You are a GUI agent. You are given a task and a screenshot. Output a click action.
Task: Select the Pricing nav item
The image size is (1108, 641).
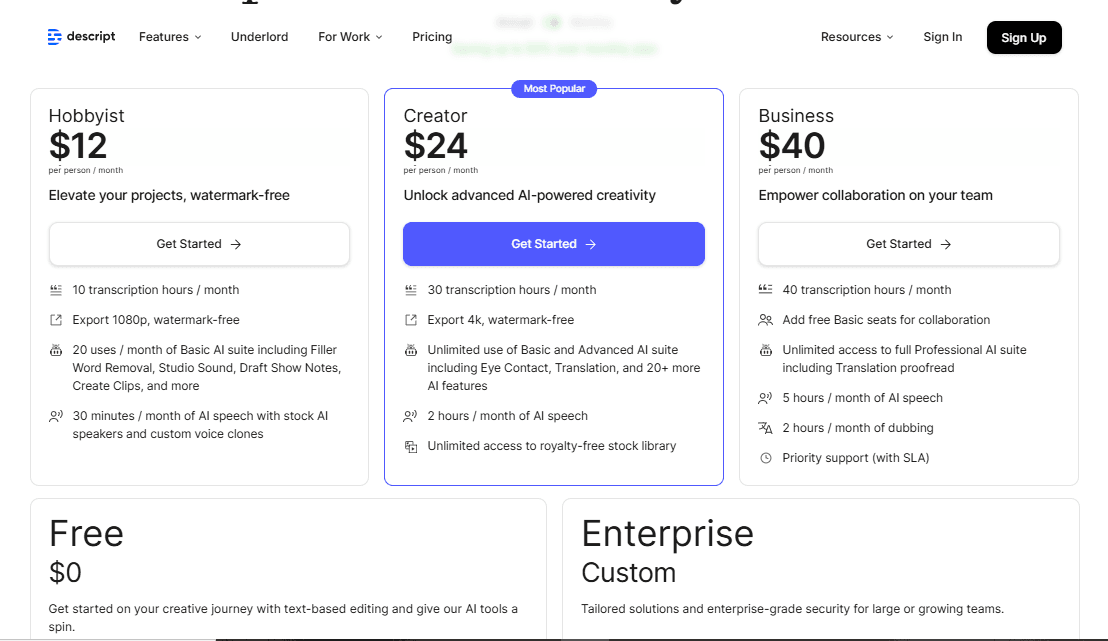click(x=432, y=37)
